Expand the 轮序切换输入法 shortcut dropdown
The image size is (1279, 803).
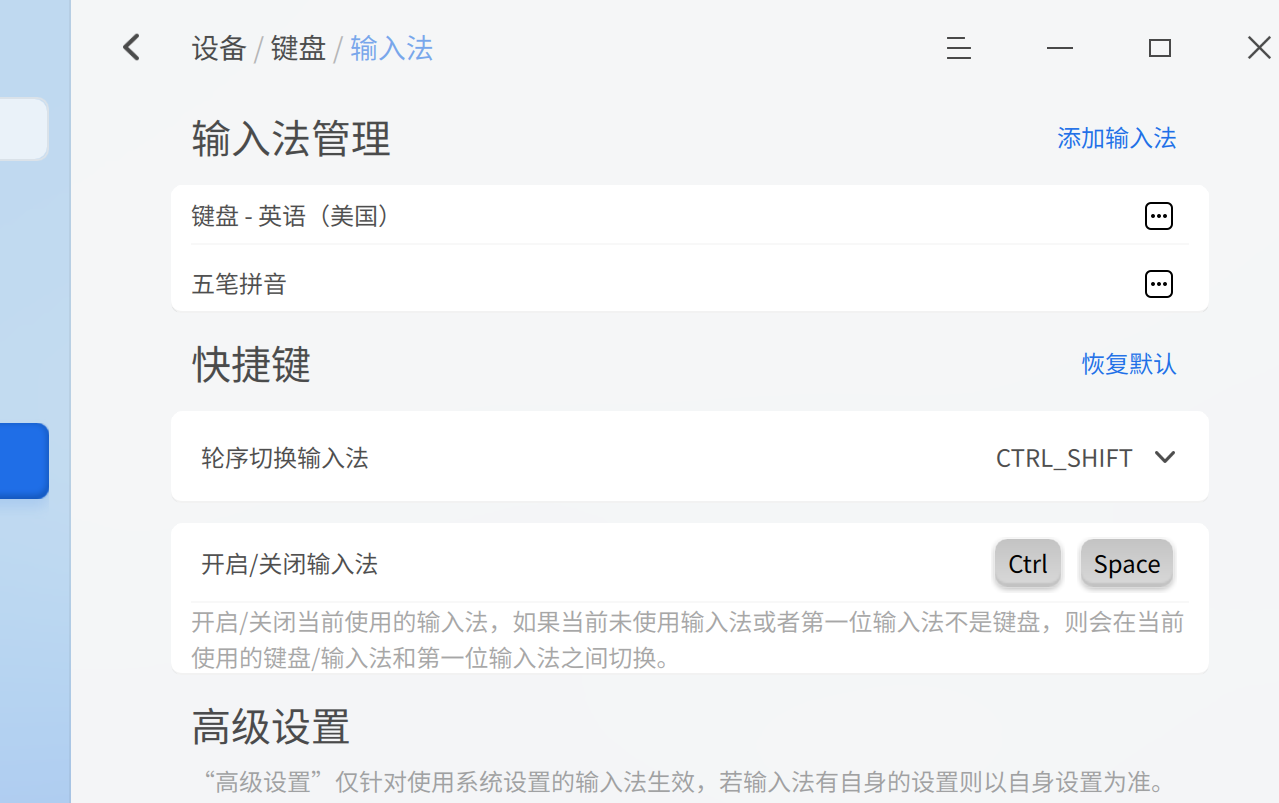[1164, 457]
